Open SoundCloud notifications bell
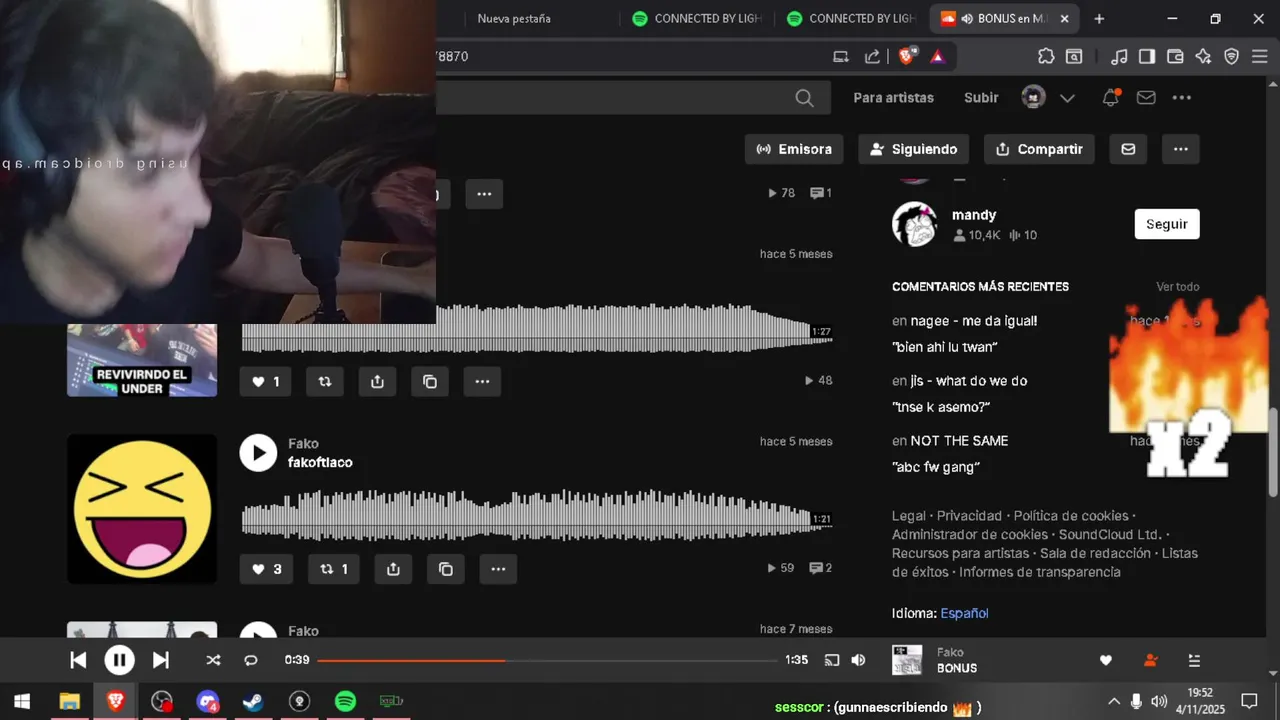The height and width of the screenshot is (720, 1280). pos(1110,98)
